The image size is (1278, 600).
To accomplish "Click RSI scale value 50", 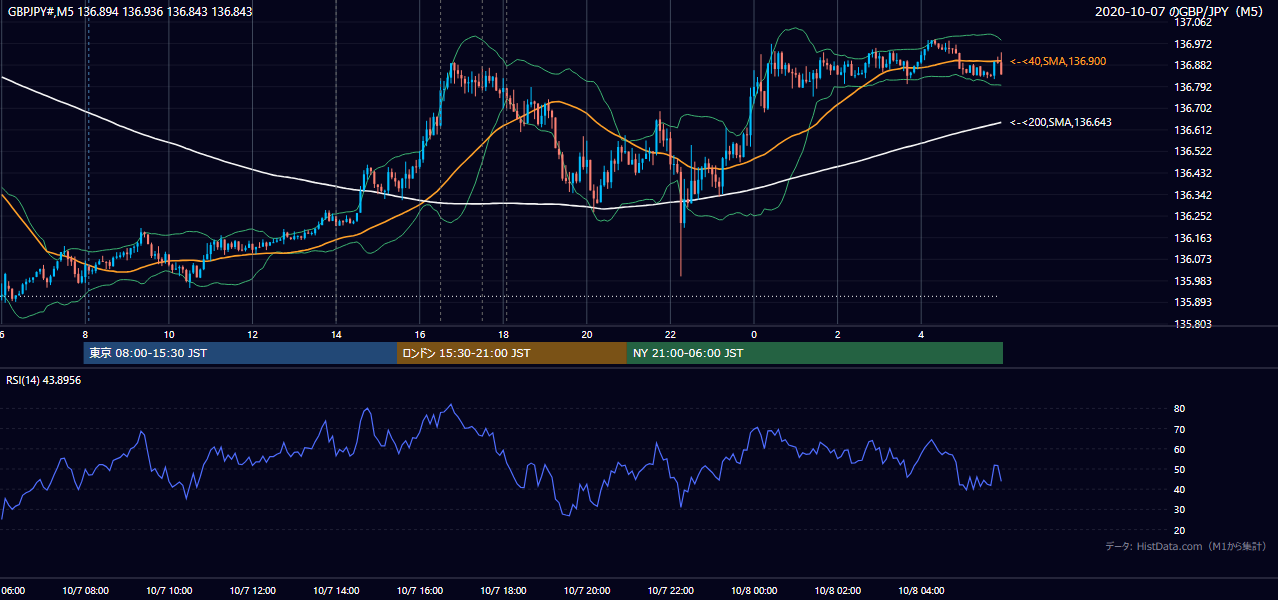I will [1180, 469].
